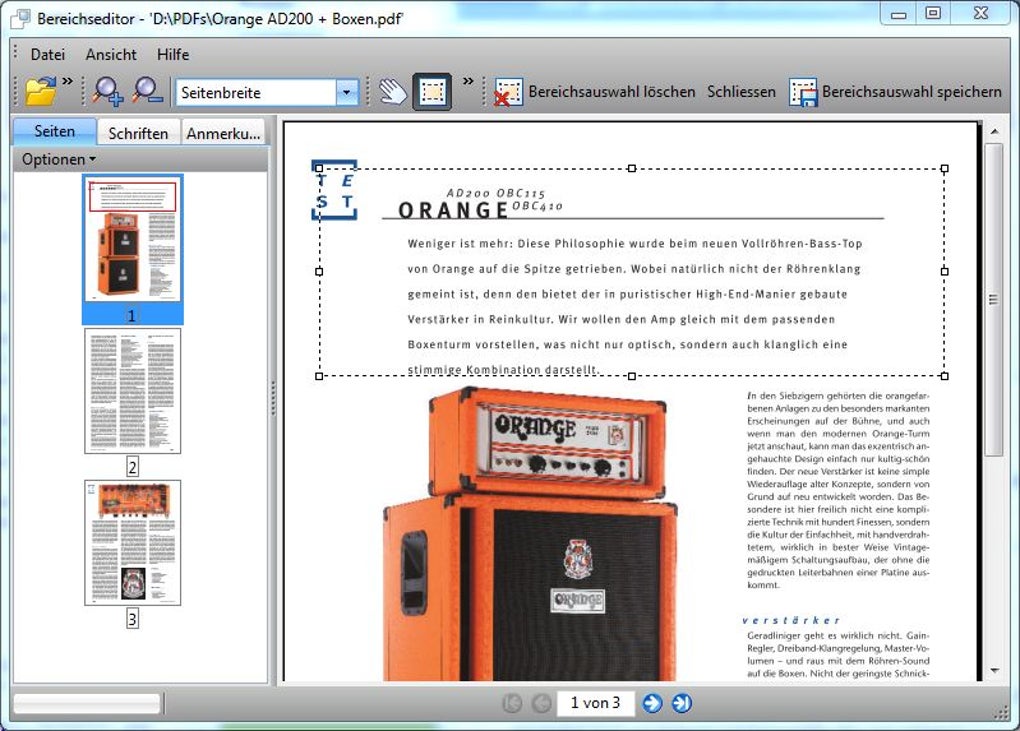Click the menu bar drag grip
Image resolution: width=1020 pixels, height=731 pixels.
click(16, 53)
